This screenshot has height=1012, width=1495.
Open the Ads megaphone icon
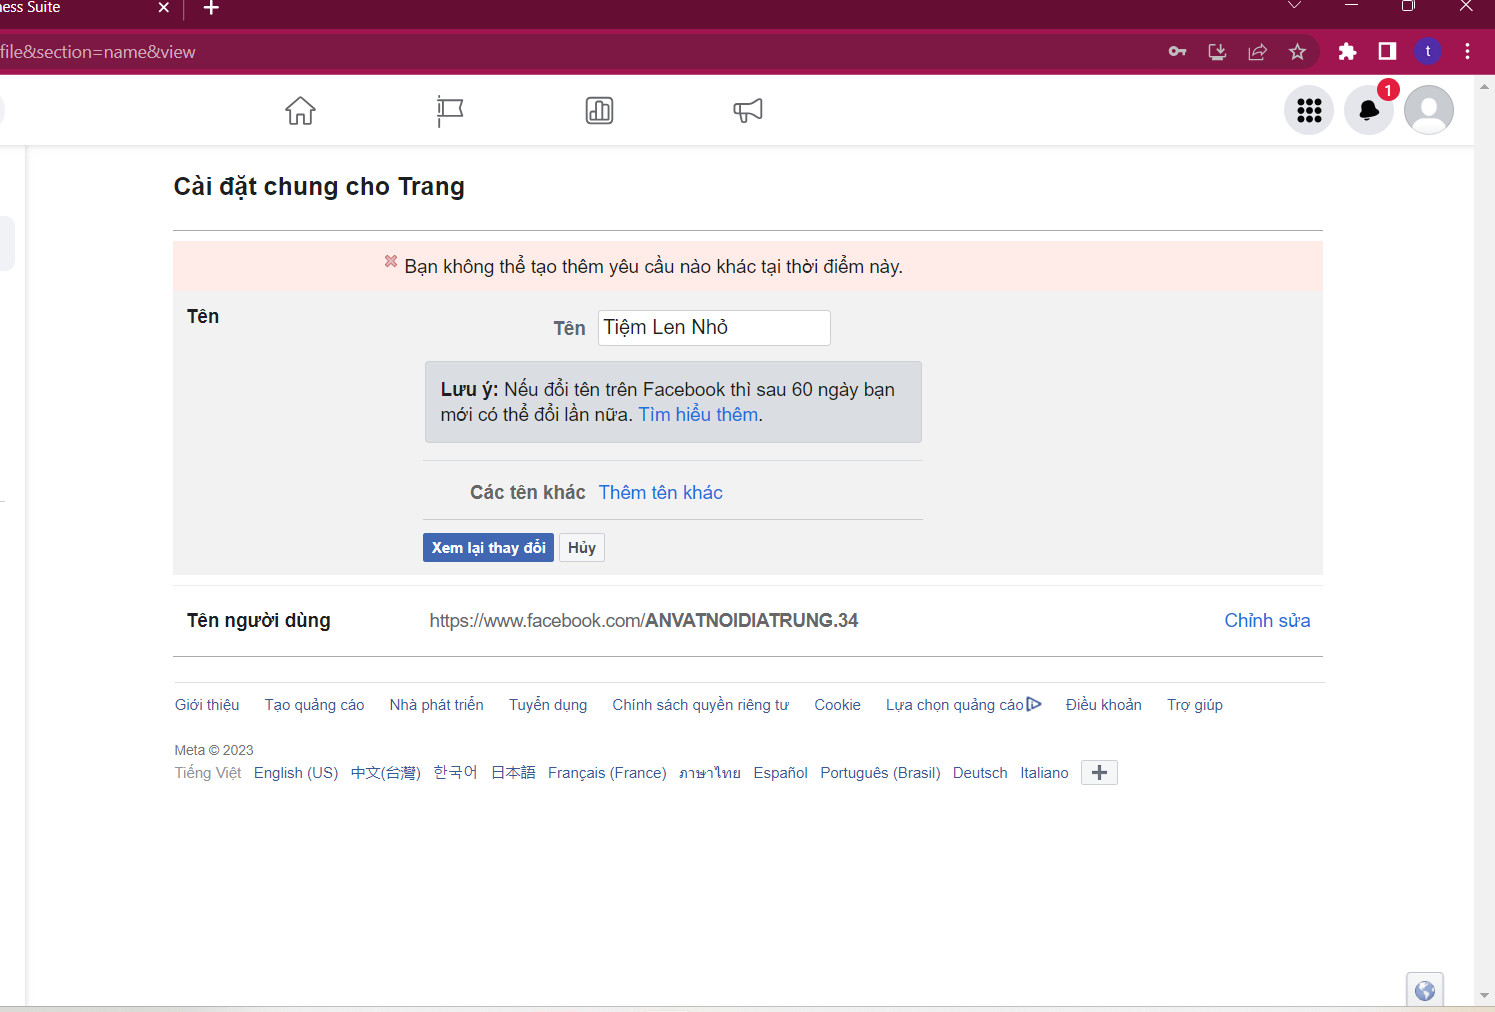(748, 110)
